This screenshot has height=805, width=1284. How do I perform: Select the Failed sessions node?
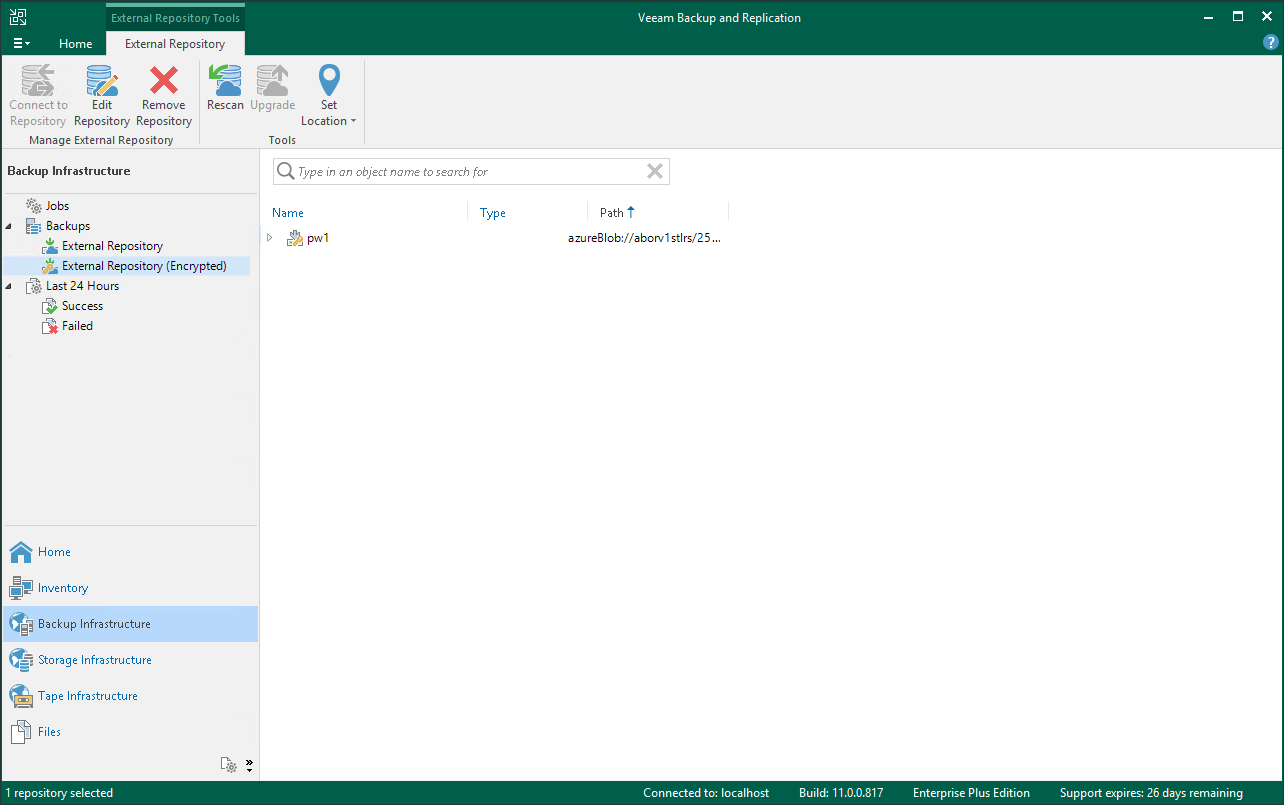click(x=77, y=325)
